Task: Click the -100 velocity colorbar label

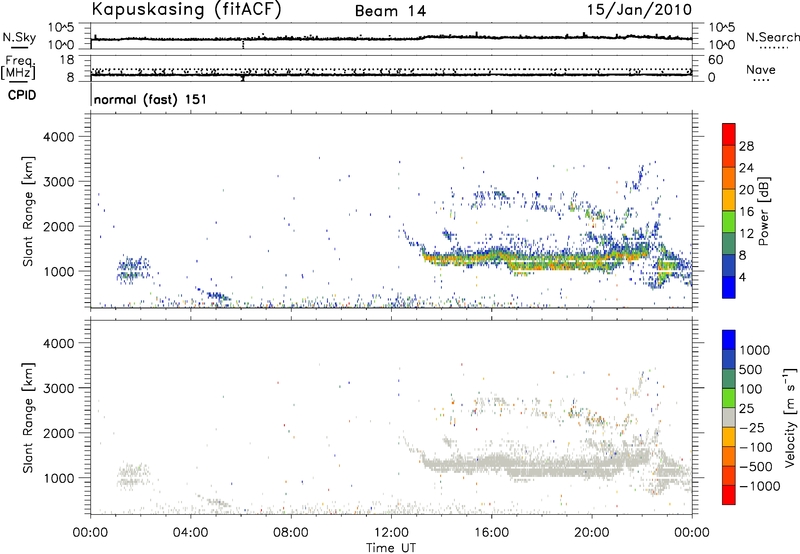Action: point(757,447)
